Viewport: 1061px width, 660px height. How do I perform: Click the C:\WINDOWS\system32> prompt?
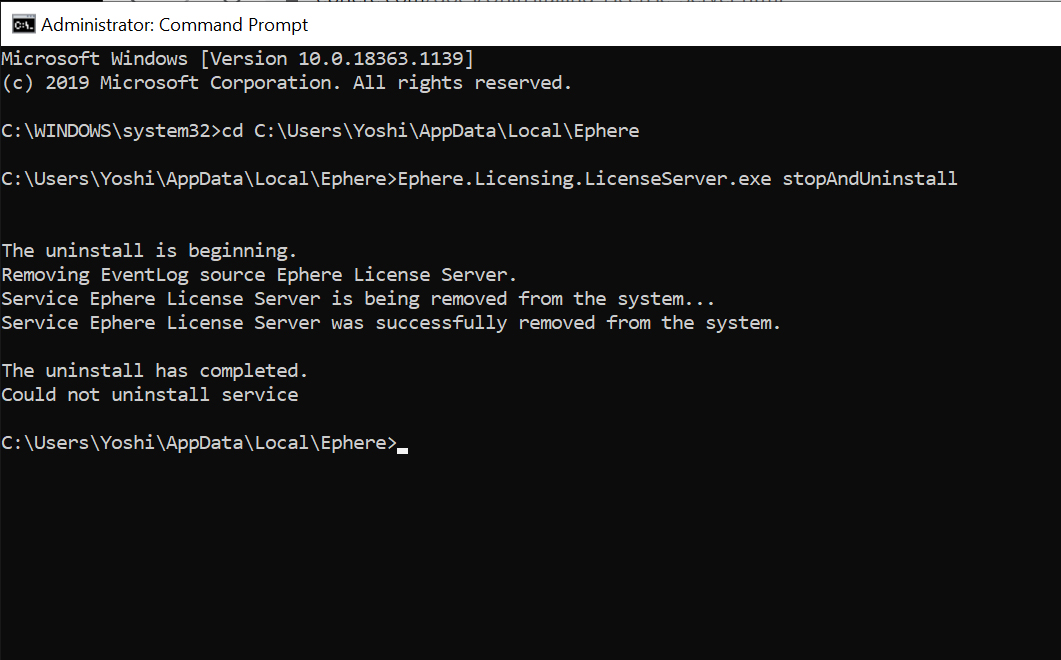108,131
